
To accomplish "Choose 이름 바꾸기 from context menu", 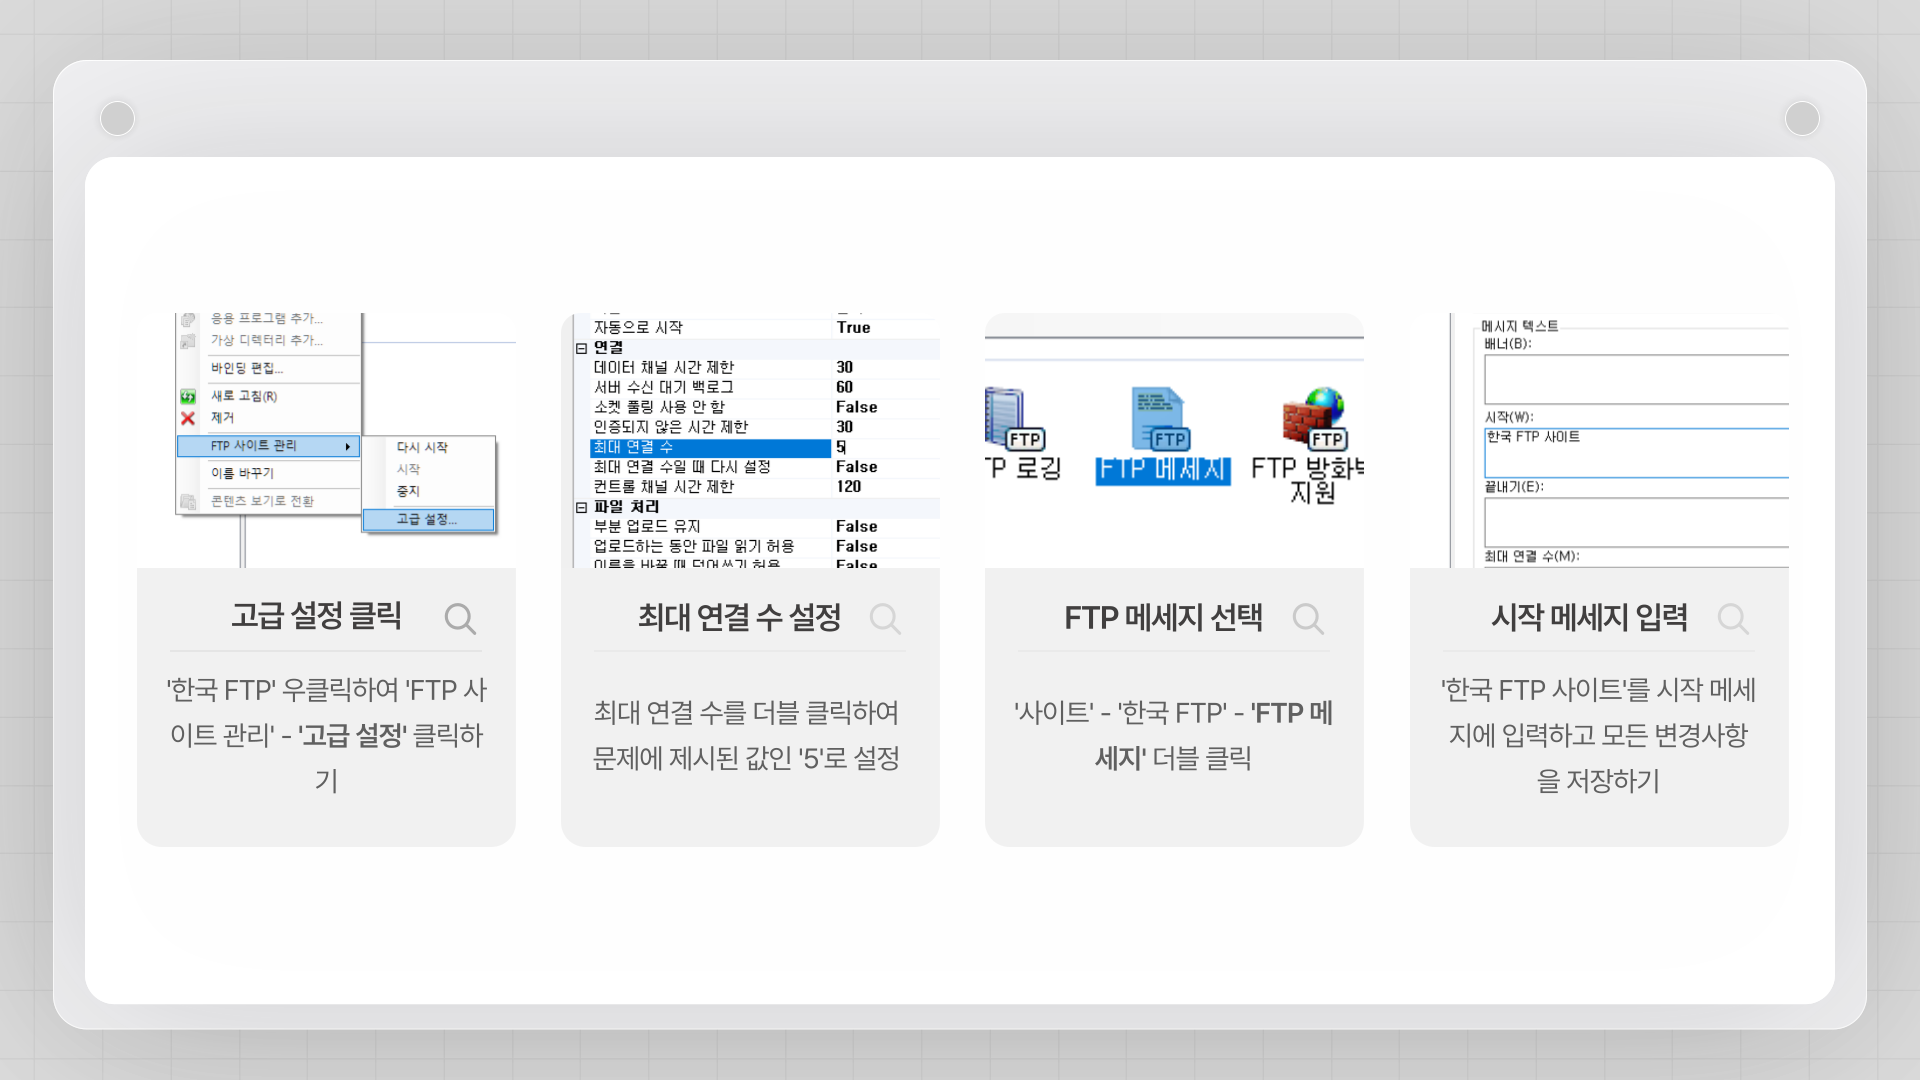I will coord(242,473).
